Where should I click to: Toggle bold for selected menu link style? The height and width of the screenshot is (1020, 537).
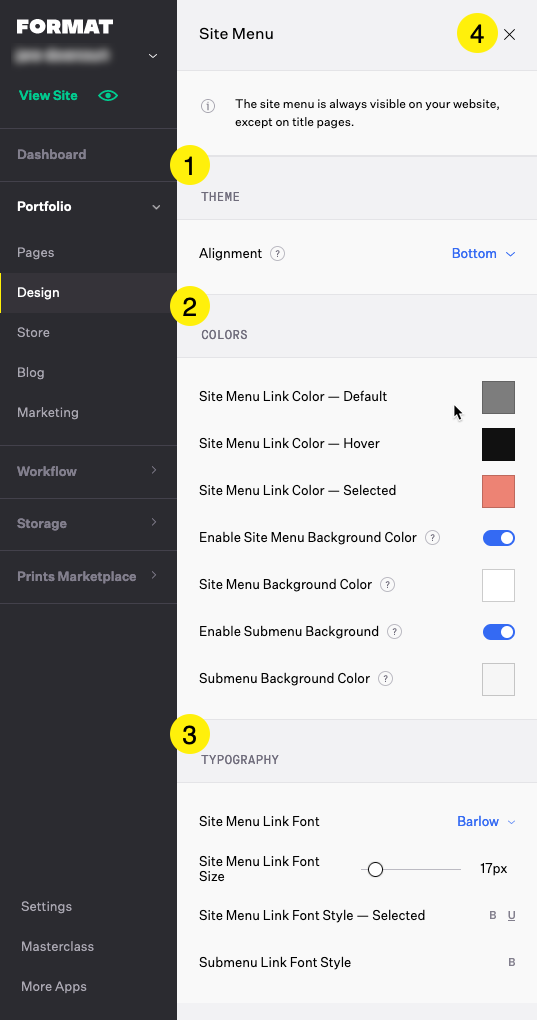tap(493, 916)
